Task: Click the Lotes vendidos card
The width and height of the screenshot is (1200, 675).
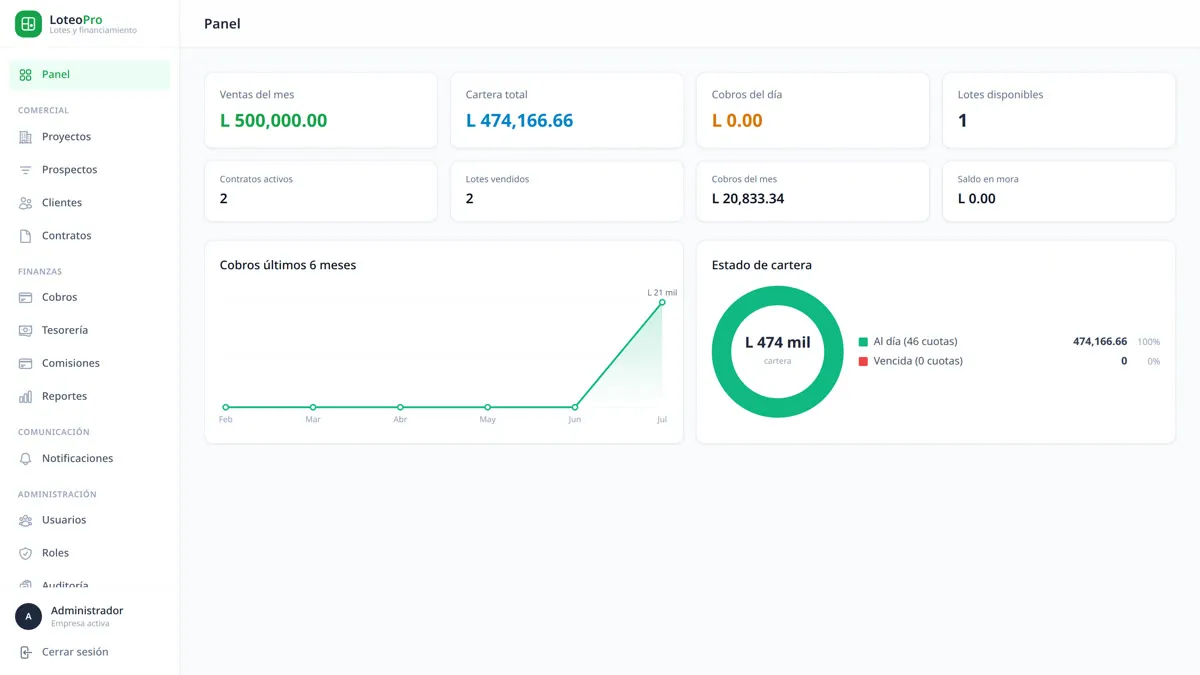Action: [567, 191]
